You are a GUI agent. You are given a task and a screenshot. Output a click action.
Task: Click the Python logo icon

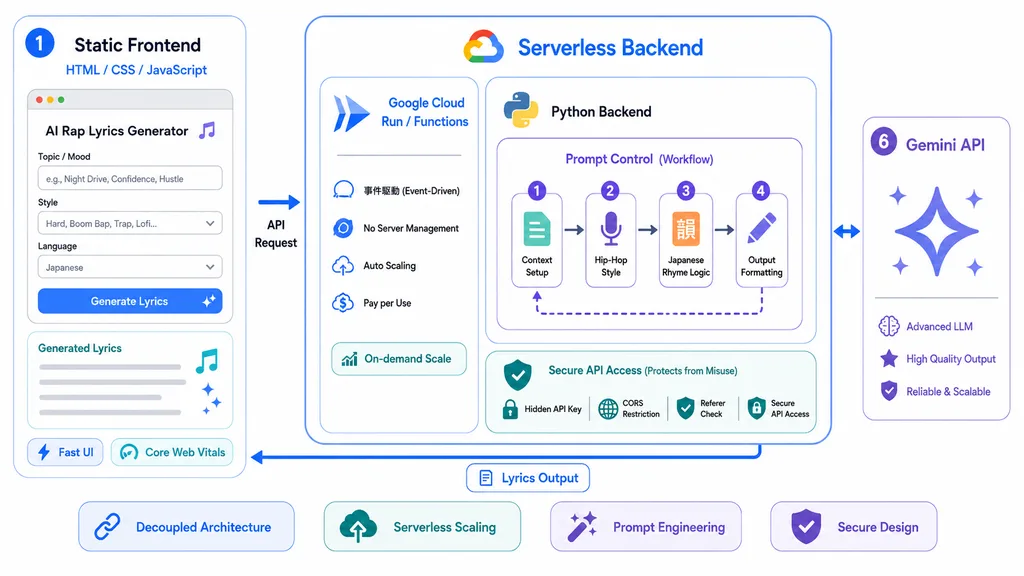tap(520, 110)
